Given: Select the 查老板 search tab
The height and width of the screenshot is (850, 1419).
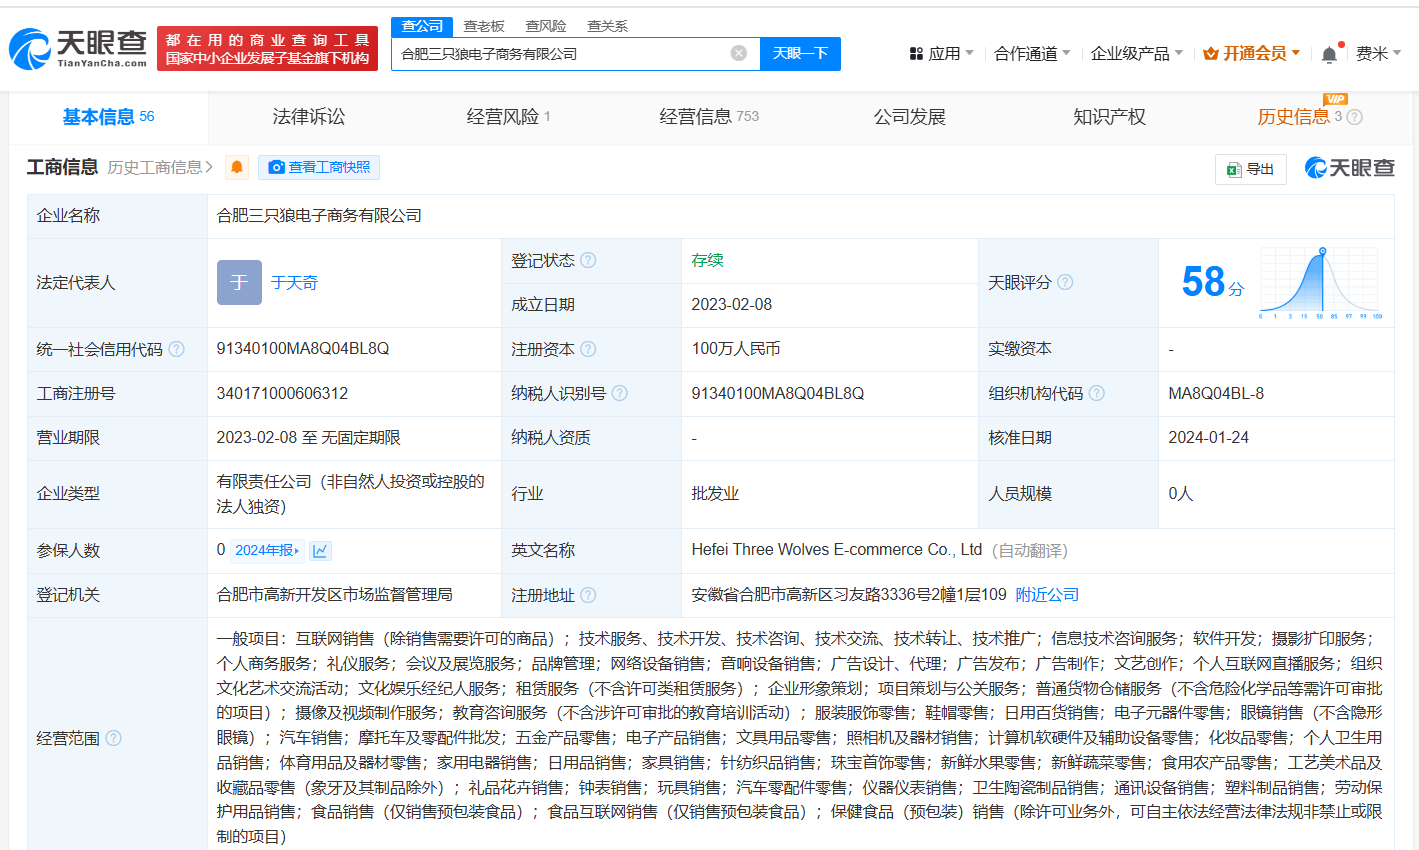Looking at the screenshot, I should pos(484,26).
